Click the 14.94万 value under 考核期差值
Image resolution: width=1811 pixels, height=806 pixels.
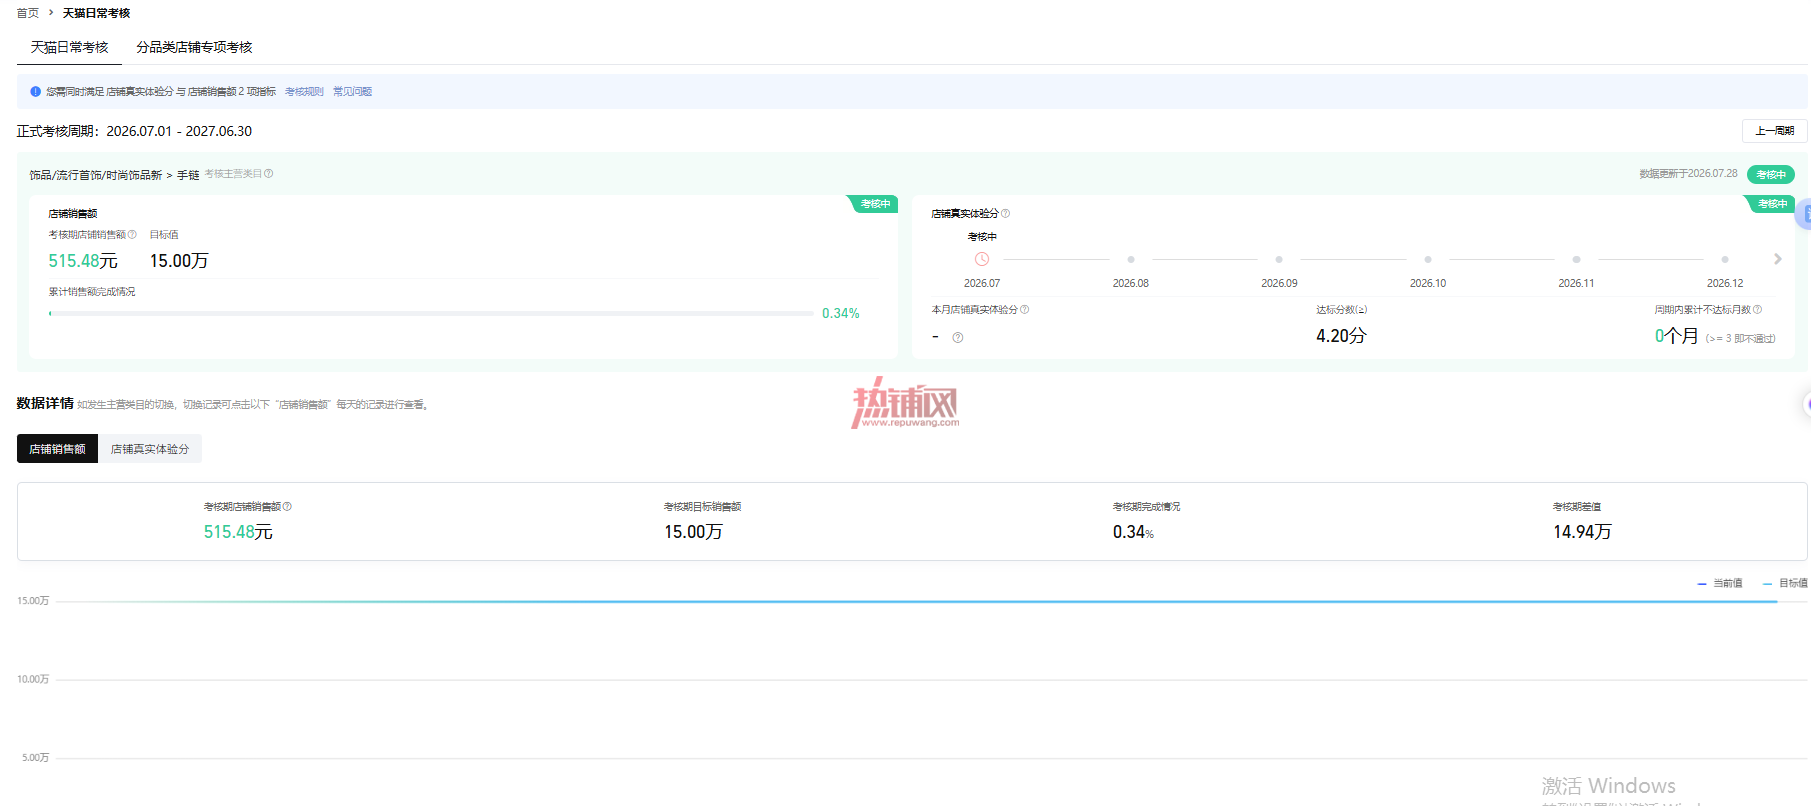(x=1582, y=532)
